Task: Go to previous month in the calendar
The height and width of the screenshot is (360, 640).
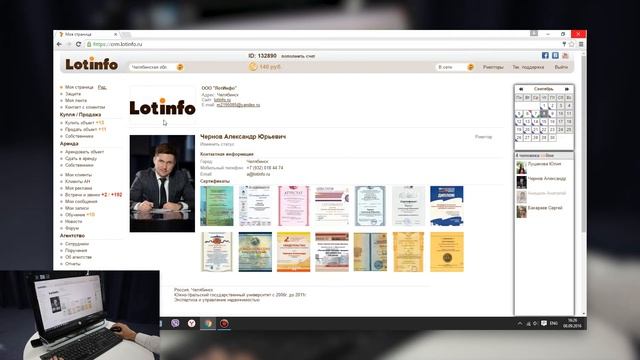Action: pos(520,89)
